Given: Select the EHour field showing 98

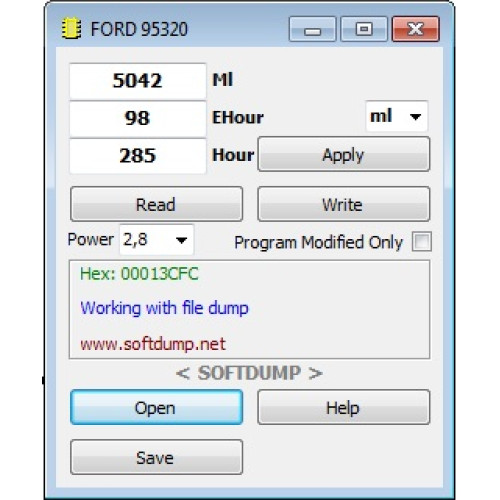Looking at the screenshot, I should (x=138, y=119).
